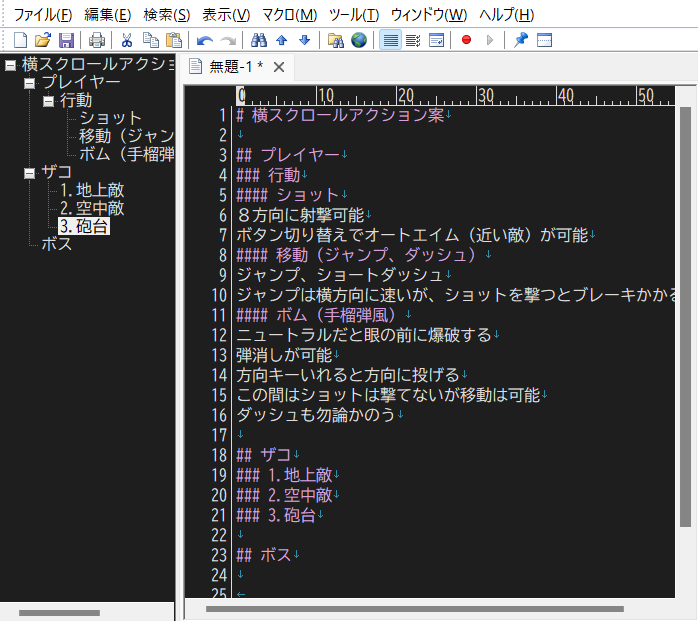Collapse the プレイヤー tree node
Viewport: 698px width, 621px height.
29,83
